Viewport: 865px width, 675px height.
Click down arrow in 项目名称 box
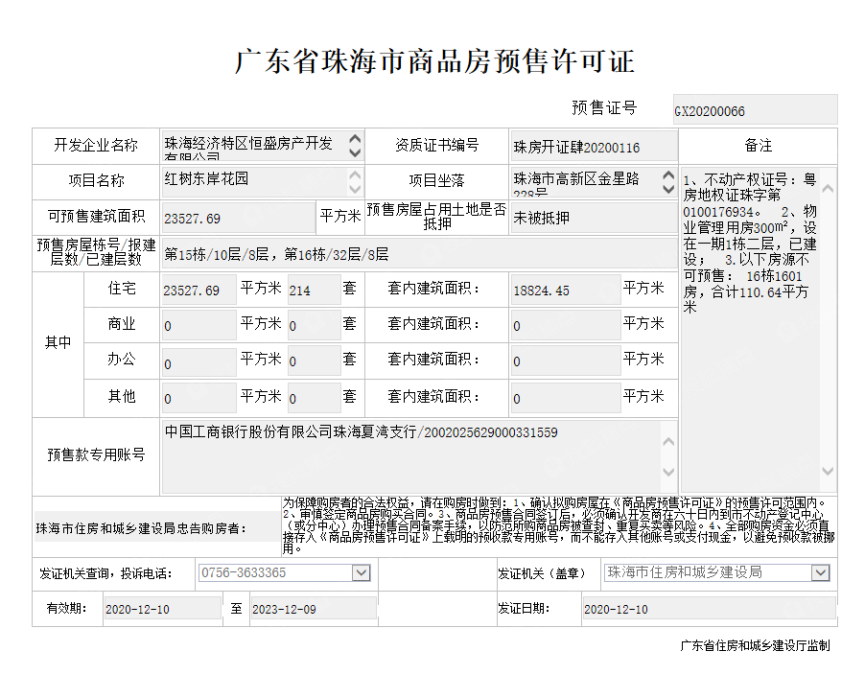[x=355, y=189]
